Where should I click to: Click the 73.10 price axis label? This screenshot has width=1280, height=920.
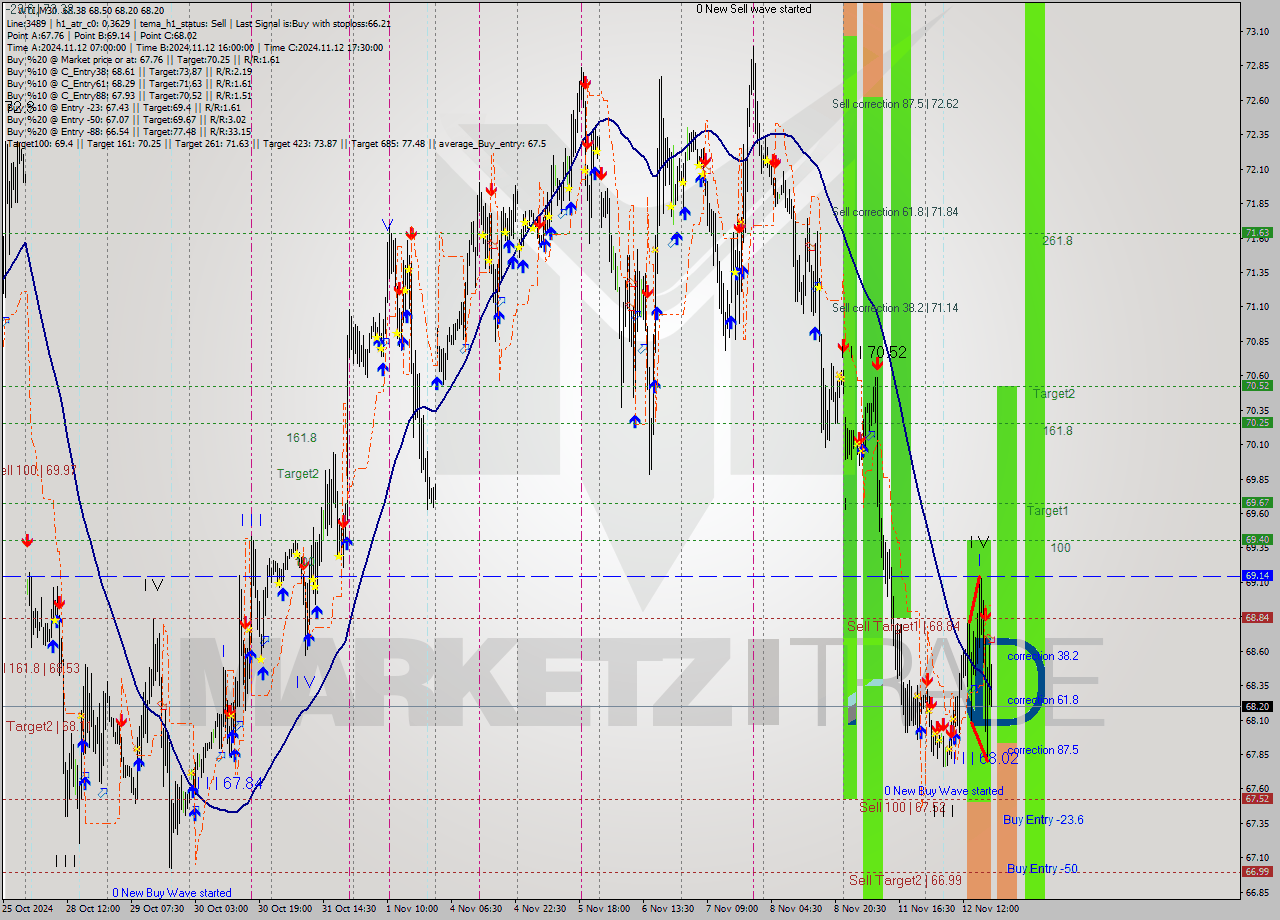(1255, 32)
